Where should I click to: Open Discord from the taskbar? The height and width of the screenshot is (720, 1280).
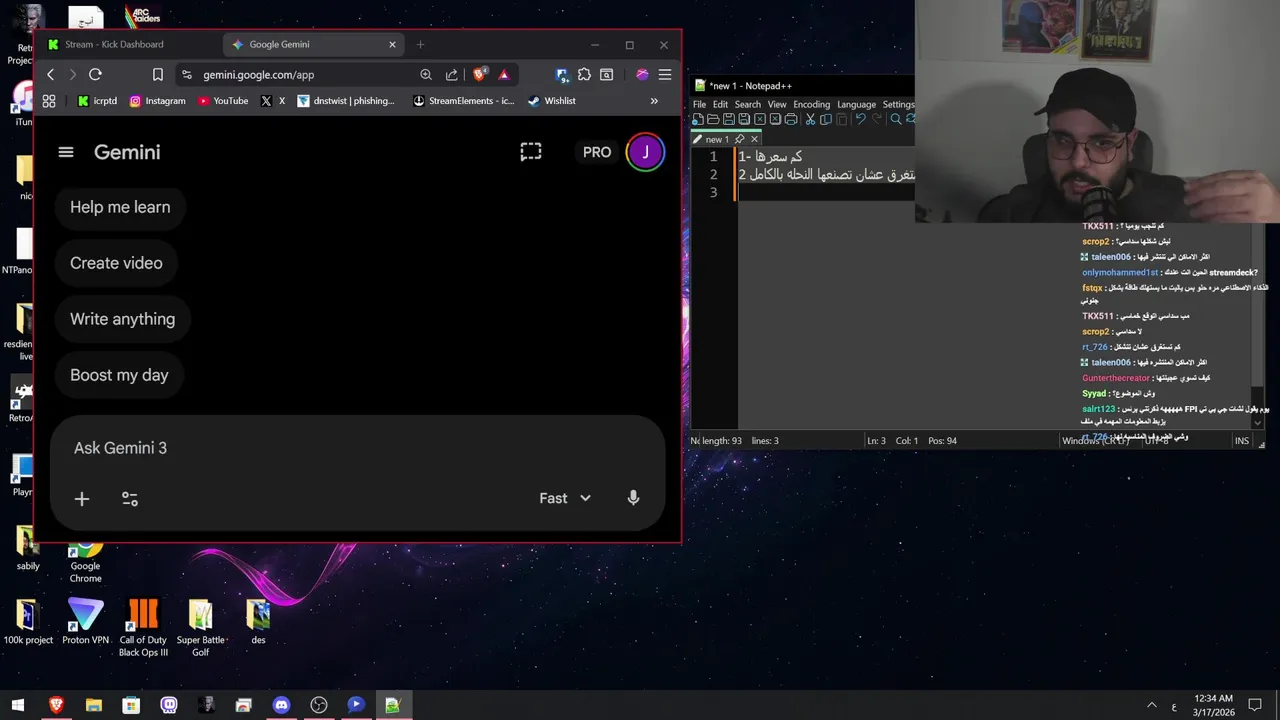(x=281, y=705)
